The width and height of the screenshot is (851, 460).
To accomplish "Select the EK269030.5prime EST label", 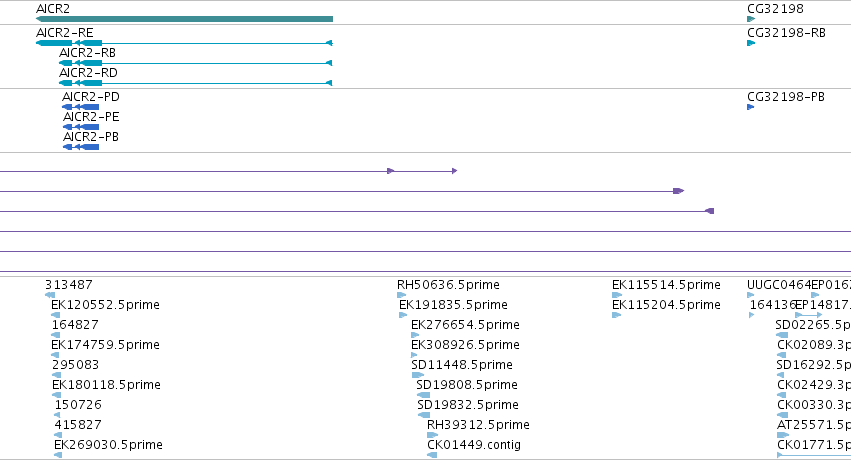I will coord(108,445).
